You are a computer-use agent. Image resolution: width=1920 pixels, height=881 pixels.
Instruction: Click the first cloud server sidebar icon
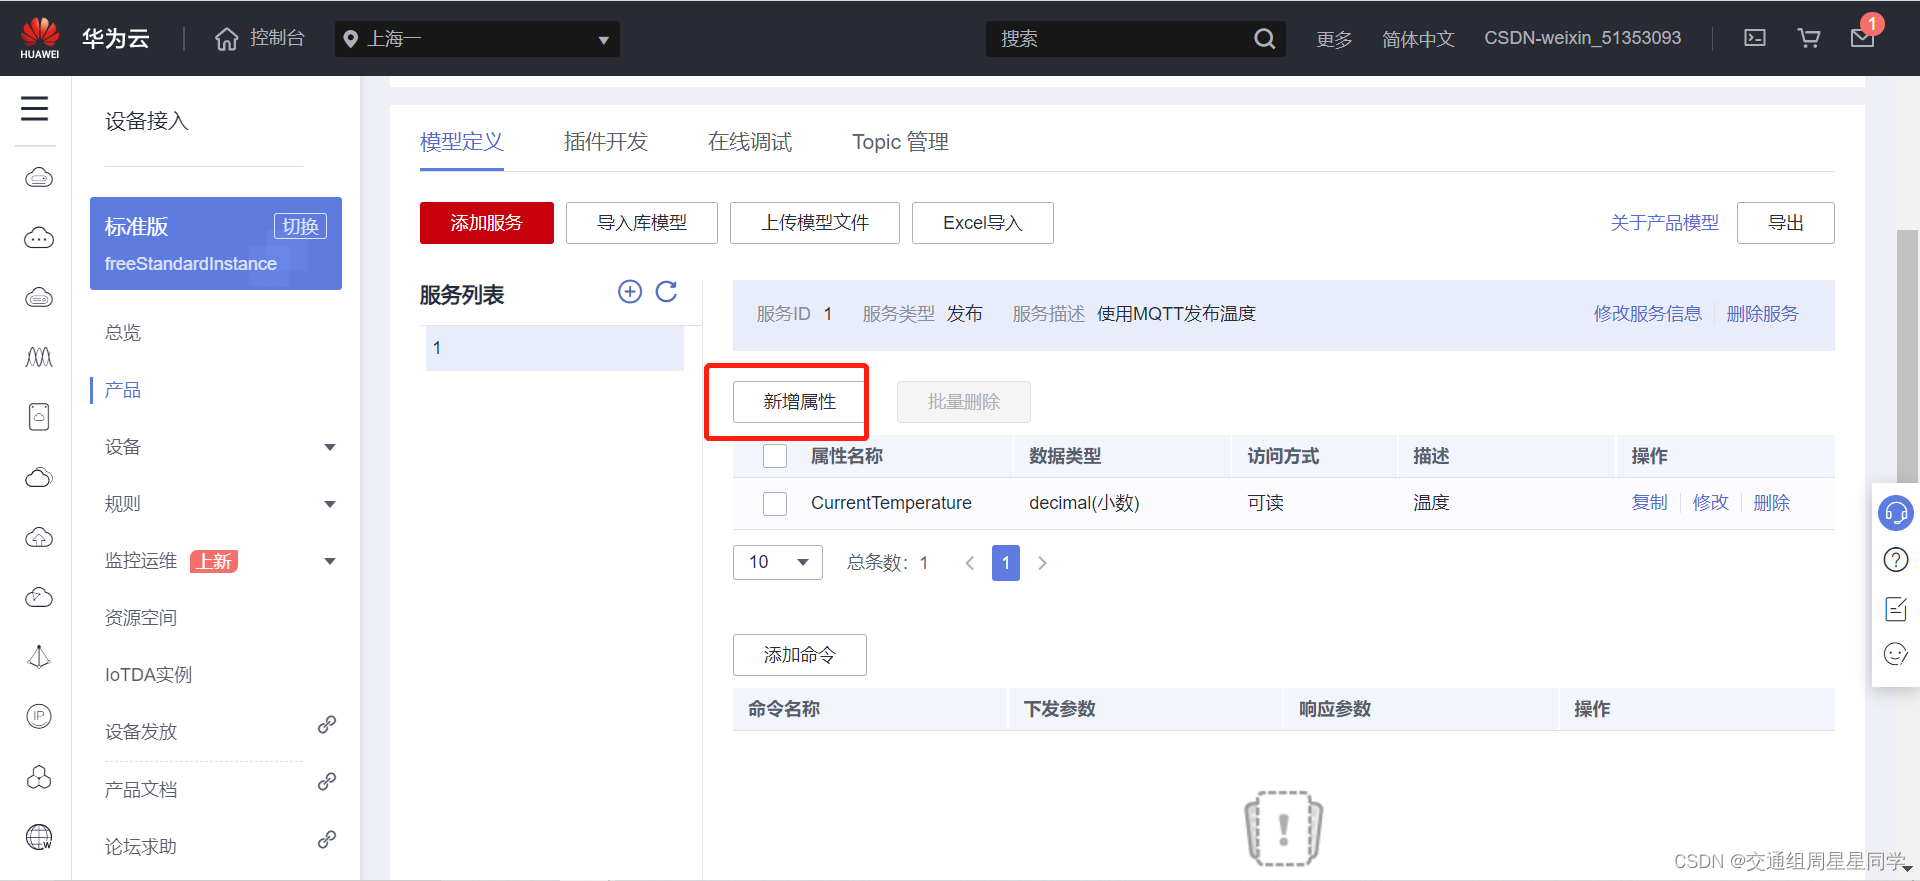pyautogui.click(x=39, y=178)
